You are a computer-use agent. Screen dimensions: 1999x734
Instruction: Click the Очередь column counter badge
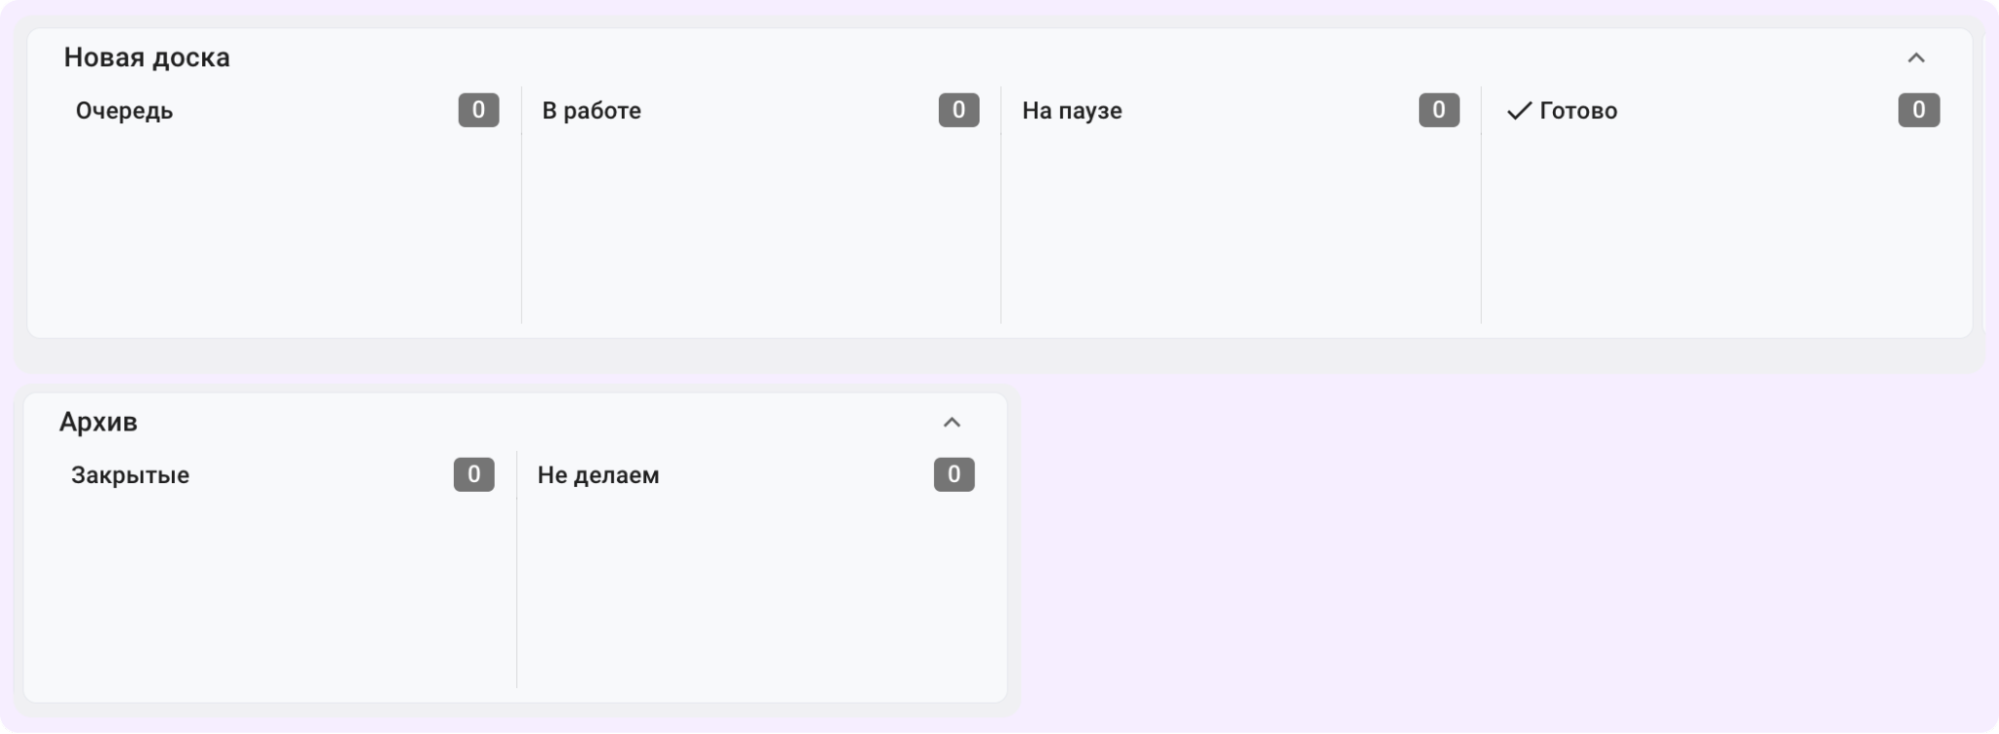(478, 110)
